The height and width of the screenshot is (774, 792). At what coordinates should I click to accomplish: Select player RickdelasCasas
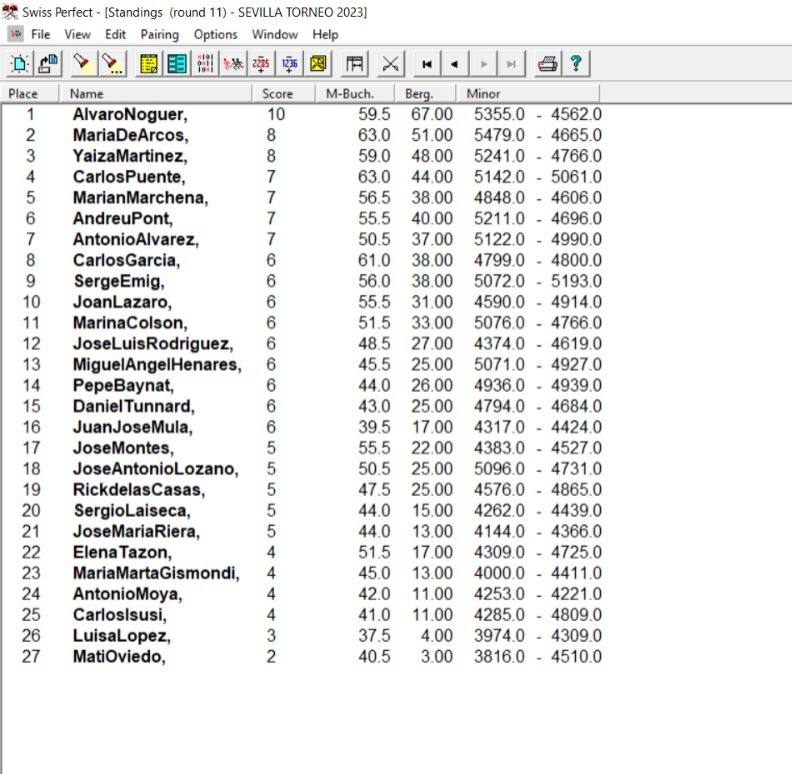pyautogui.click(x=139, y=489)
